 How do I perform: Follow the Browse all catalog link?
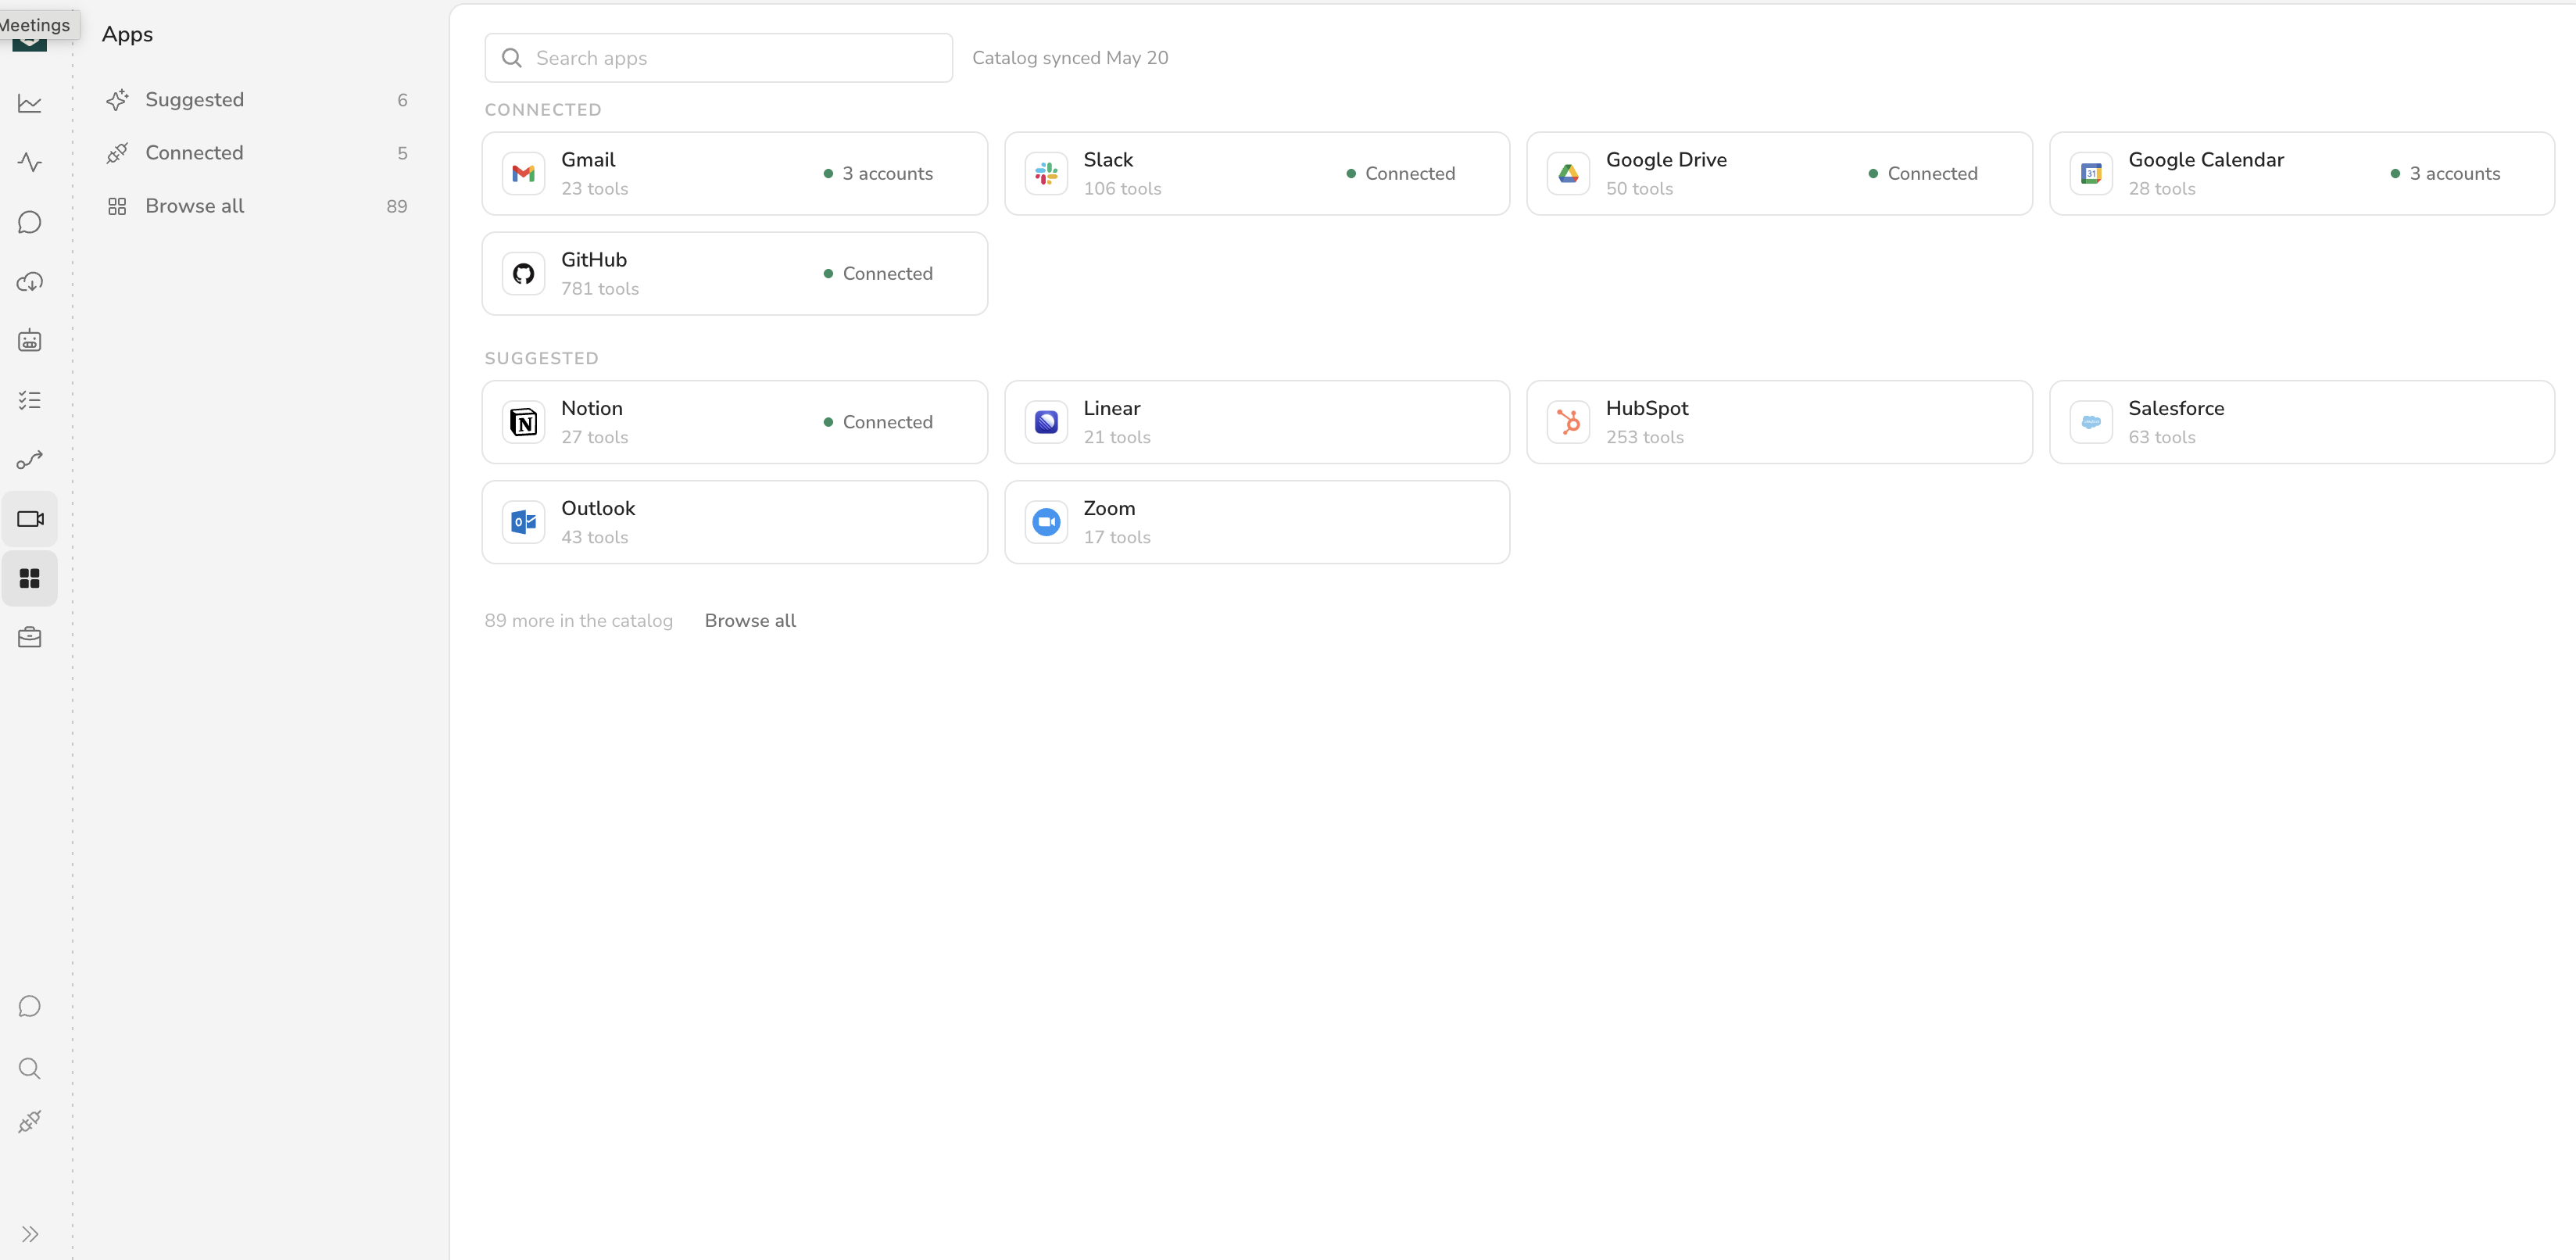click(x=750, y=620)
